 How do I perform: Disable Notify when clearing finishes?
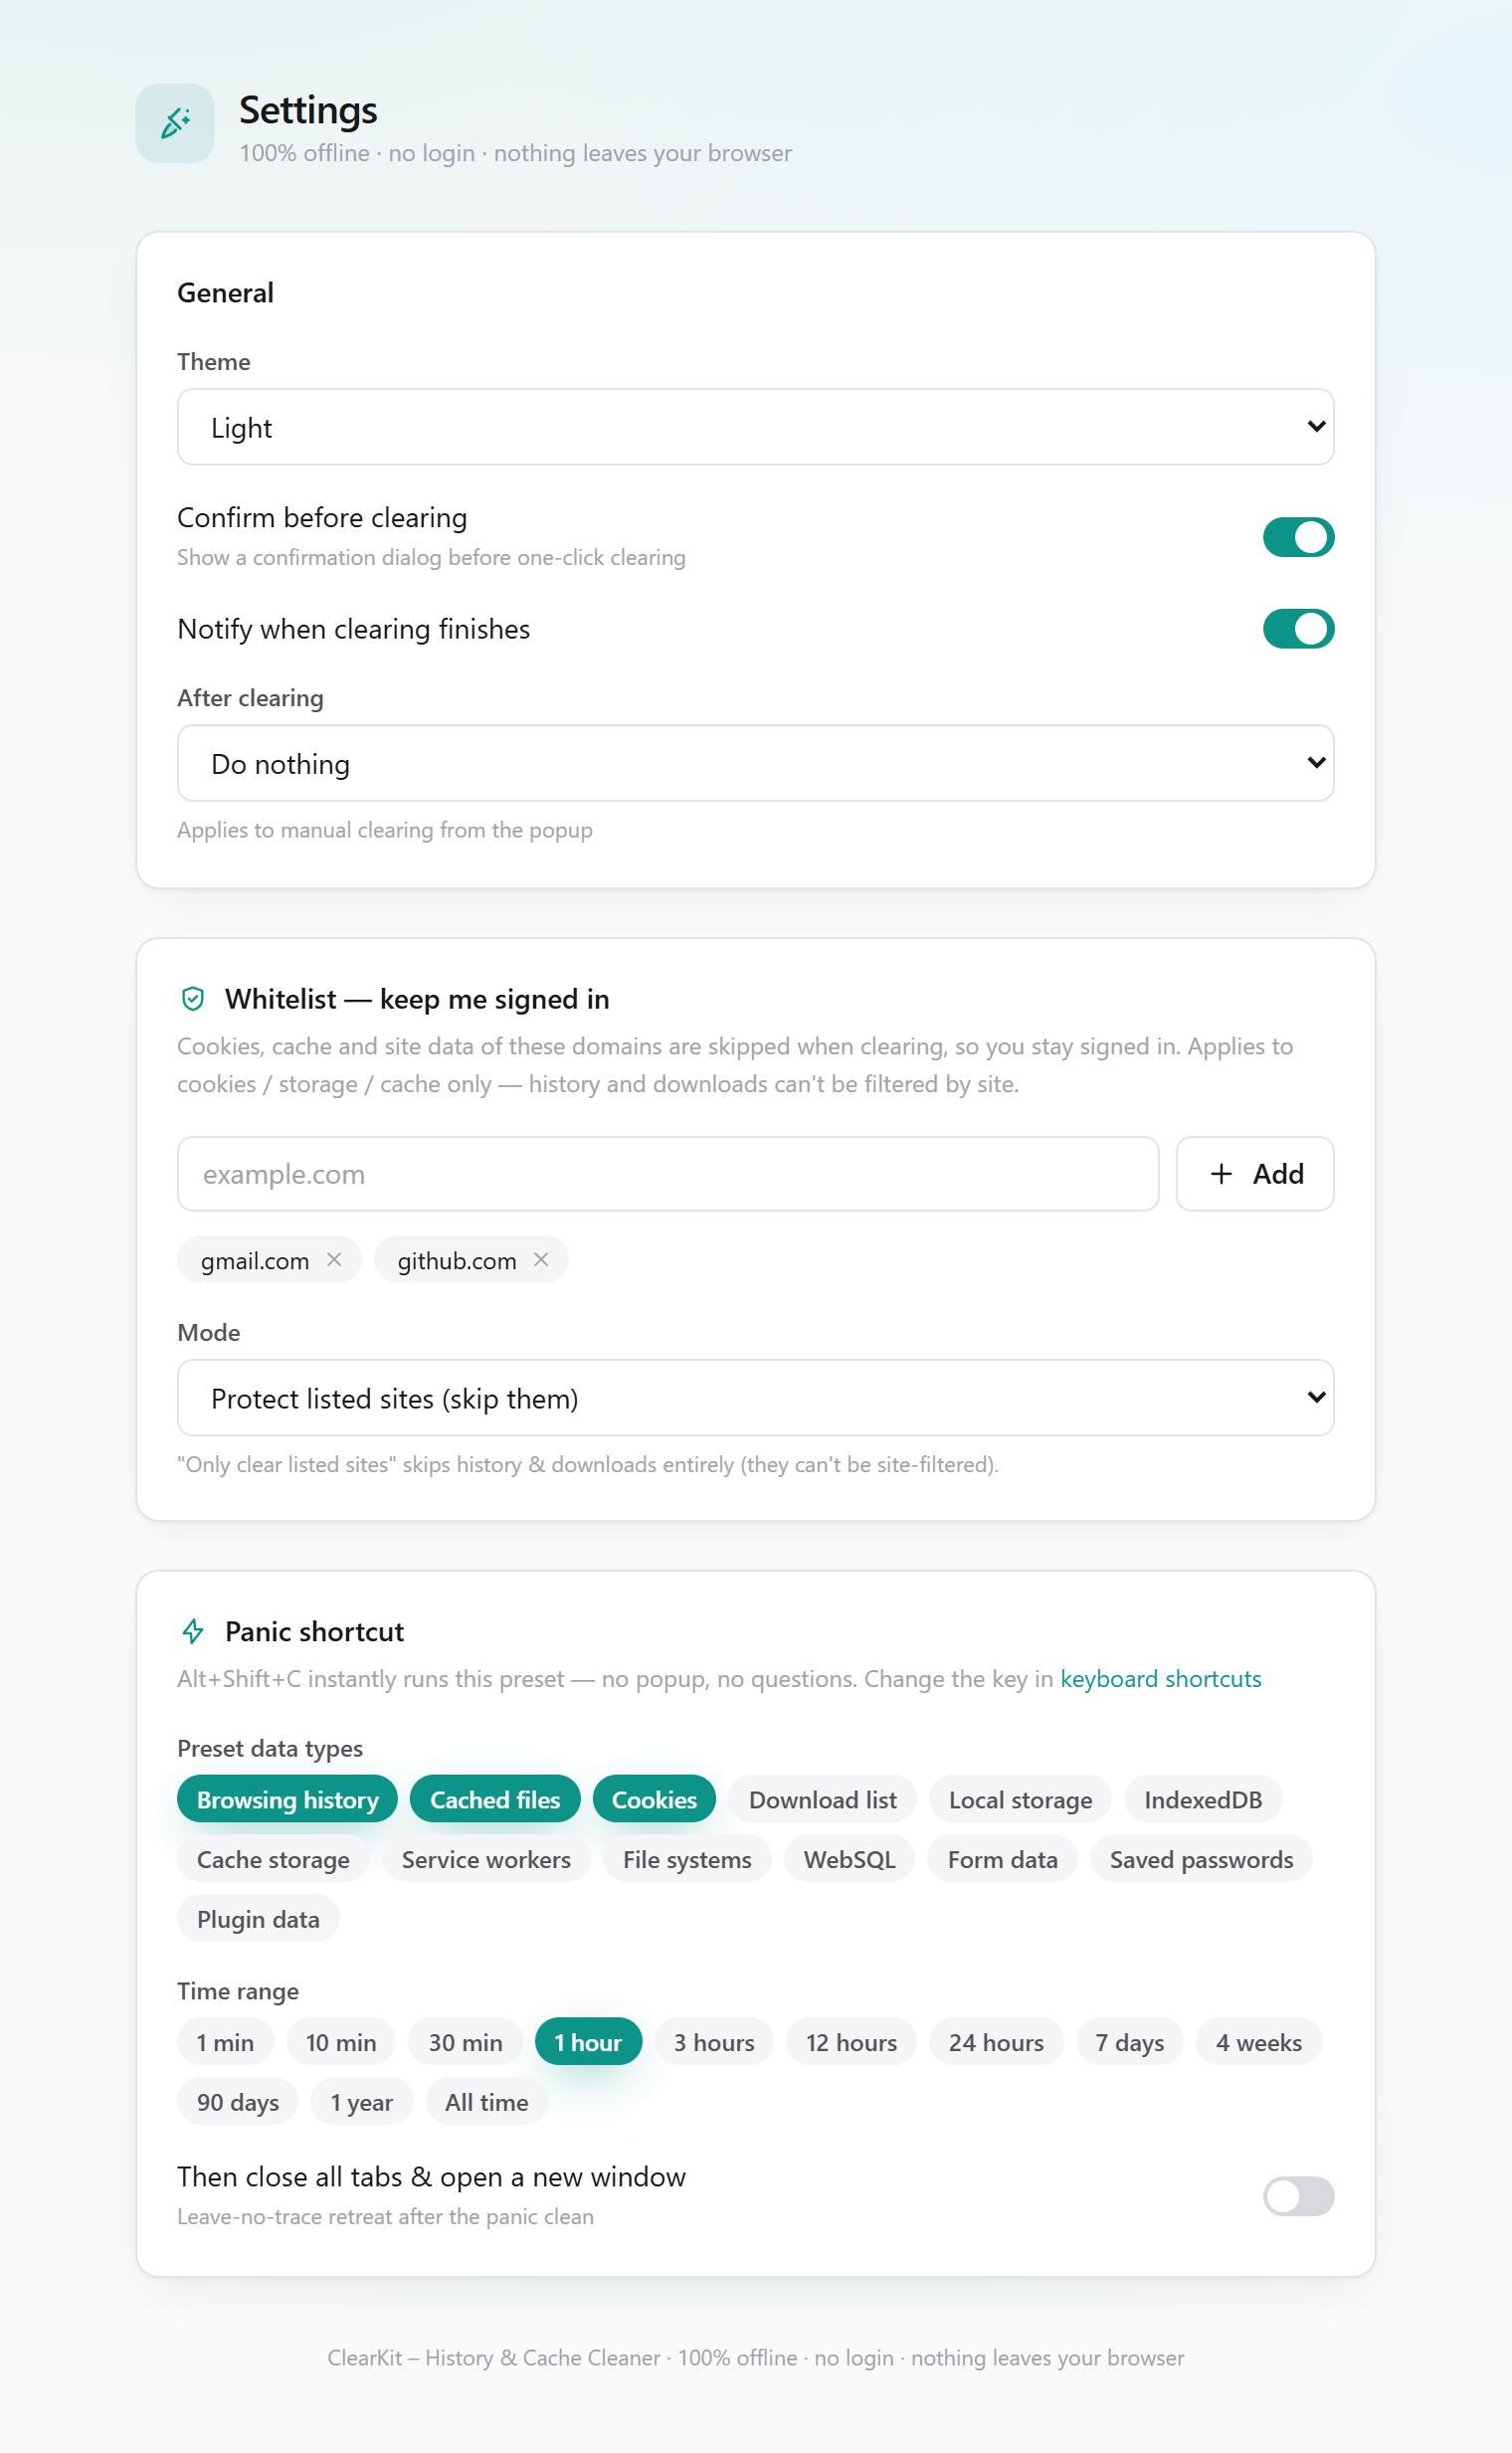click(1298, 629)
